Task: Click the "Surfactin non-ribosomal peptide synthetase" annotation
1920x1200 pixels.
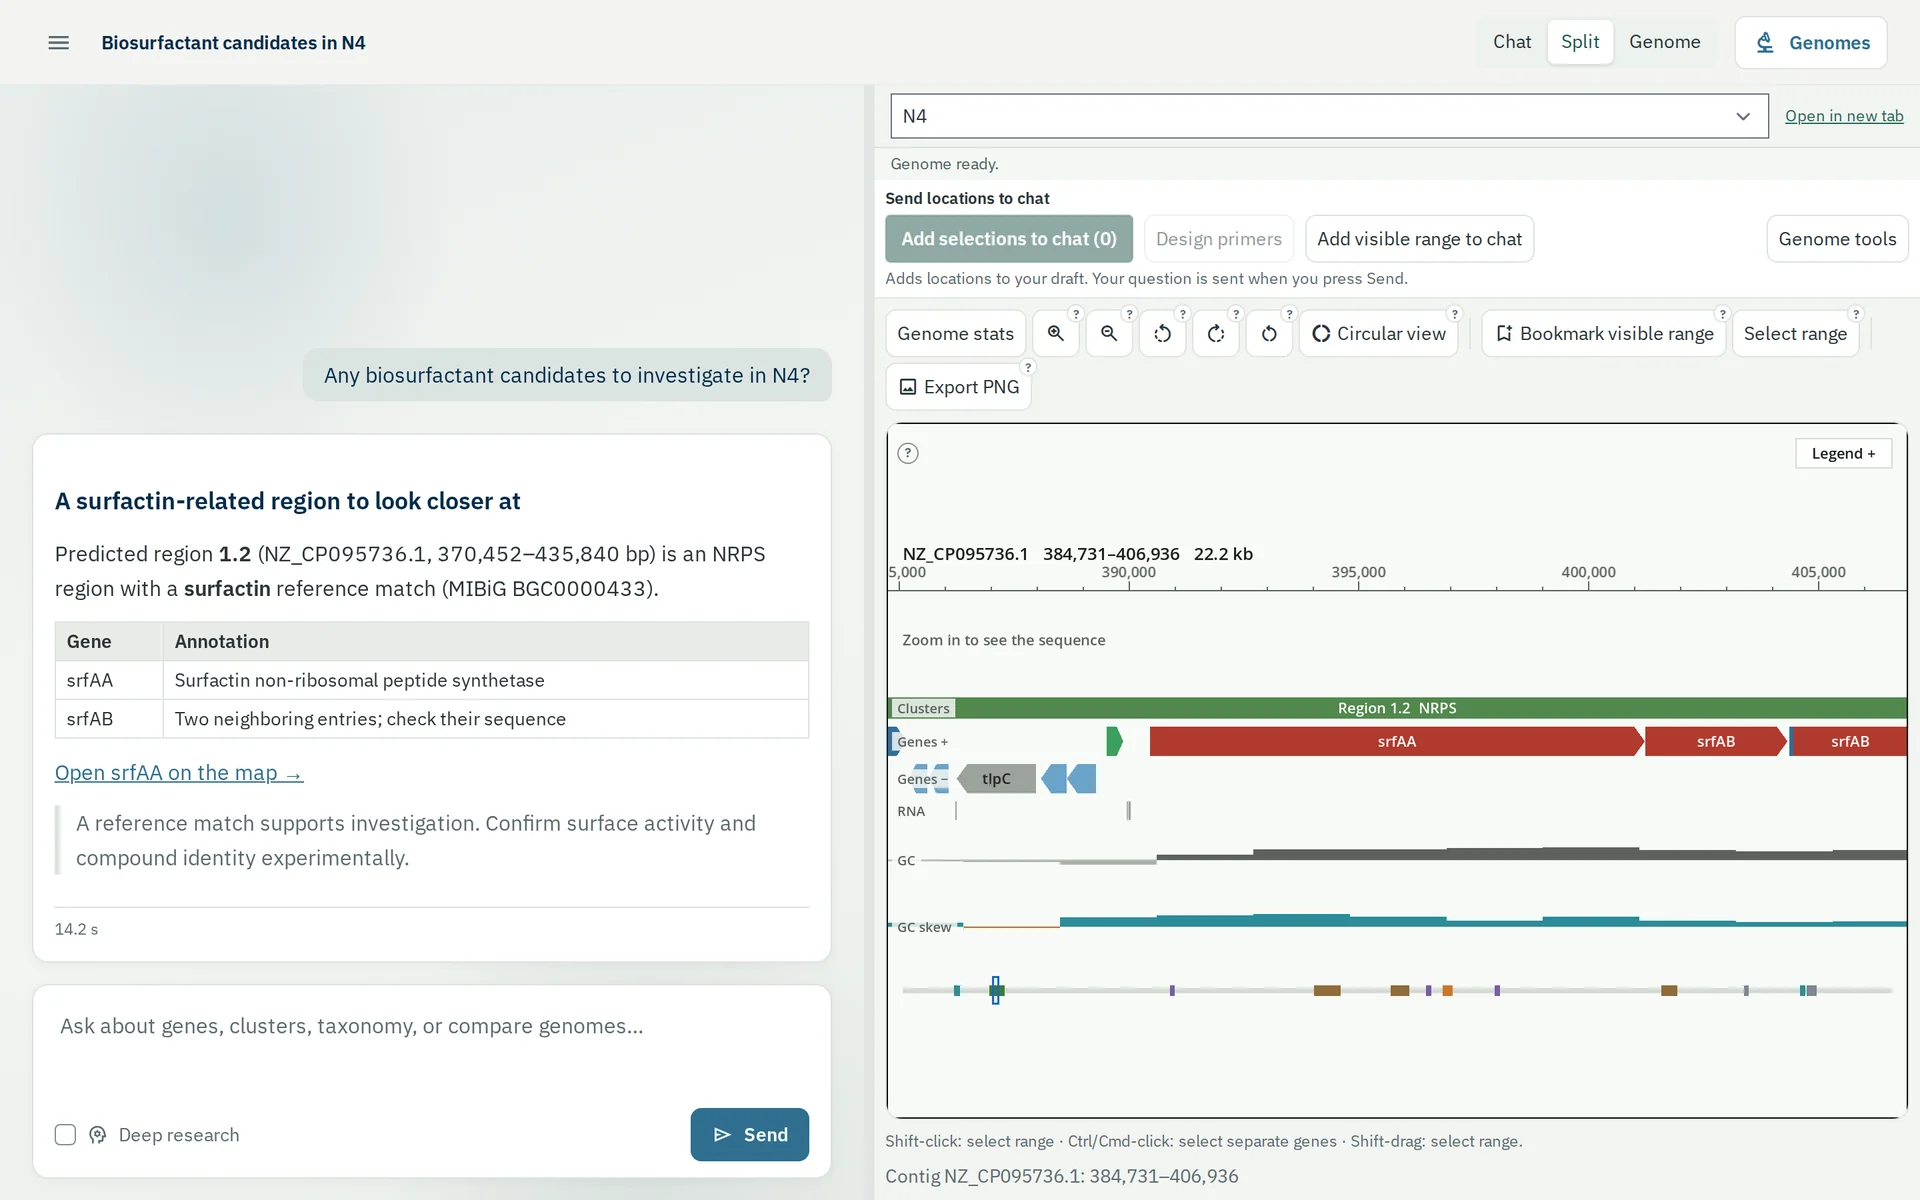Action: (360, 680)
